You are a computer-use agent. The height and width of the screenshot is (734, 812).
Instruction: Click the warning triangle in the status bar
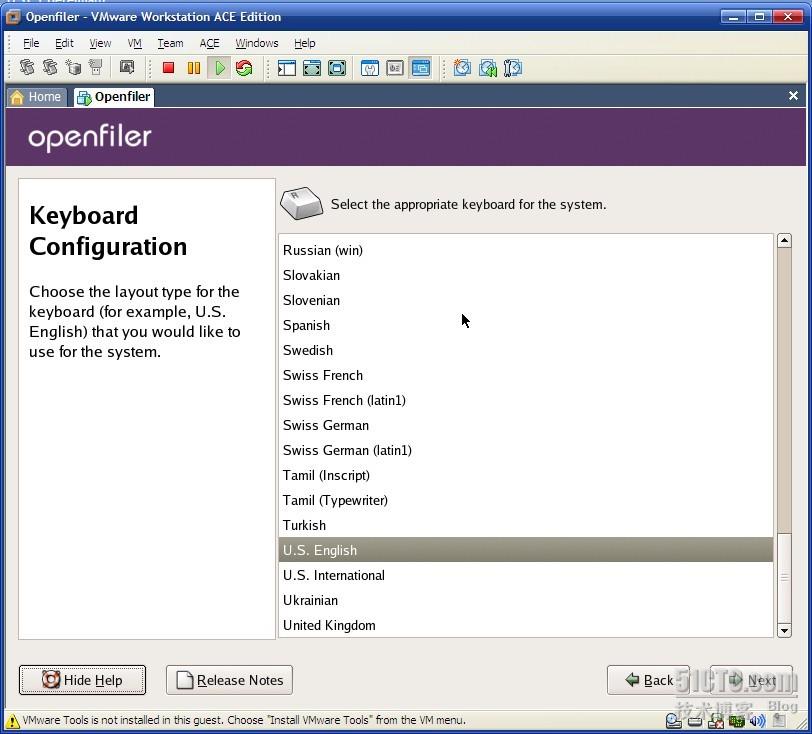tap(12, 721)
